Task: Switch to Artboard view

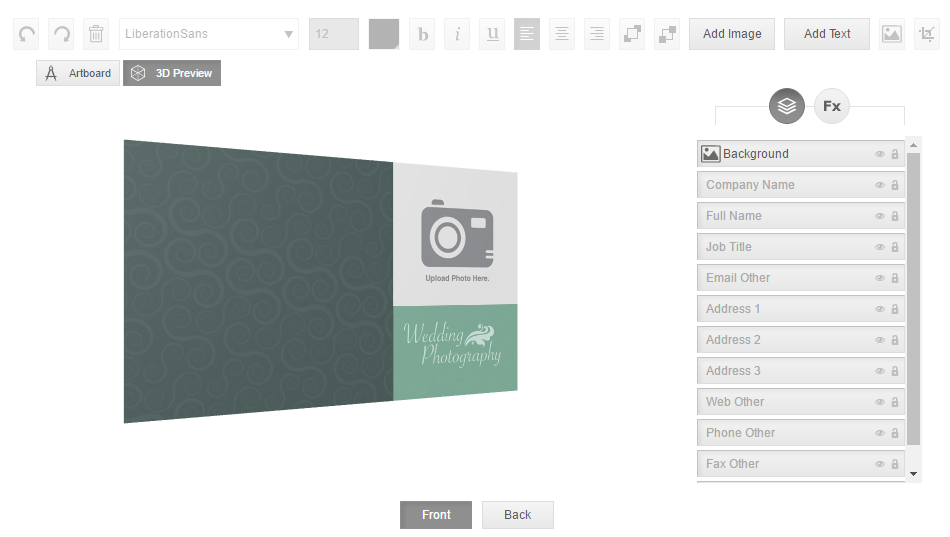Action: [78, 73]
